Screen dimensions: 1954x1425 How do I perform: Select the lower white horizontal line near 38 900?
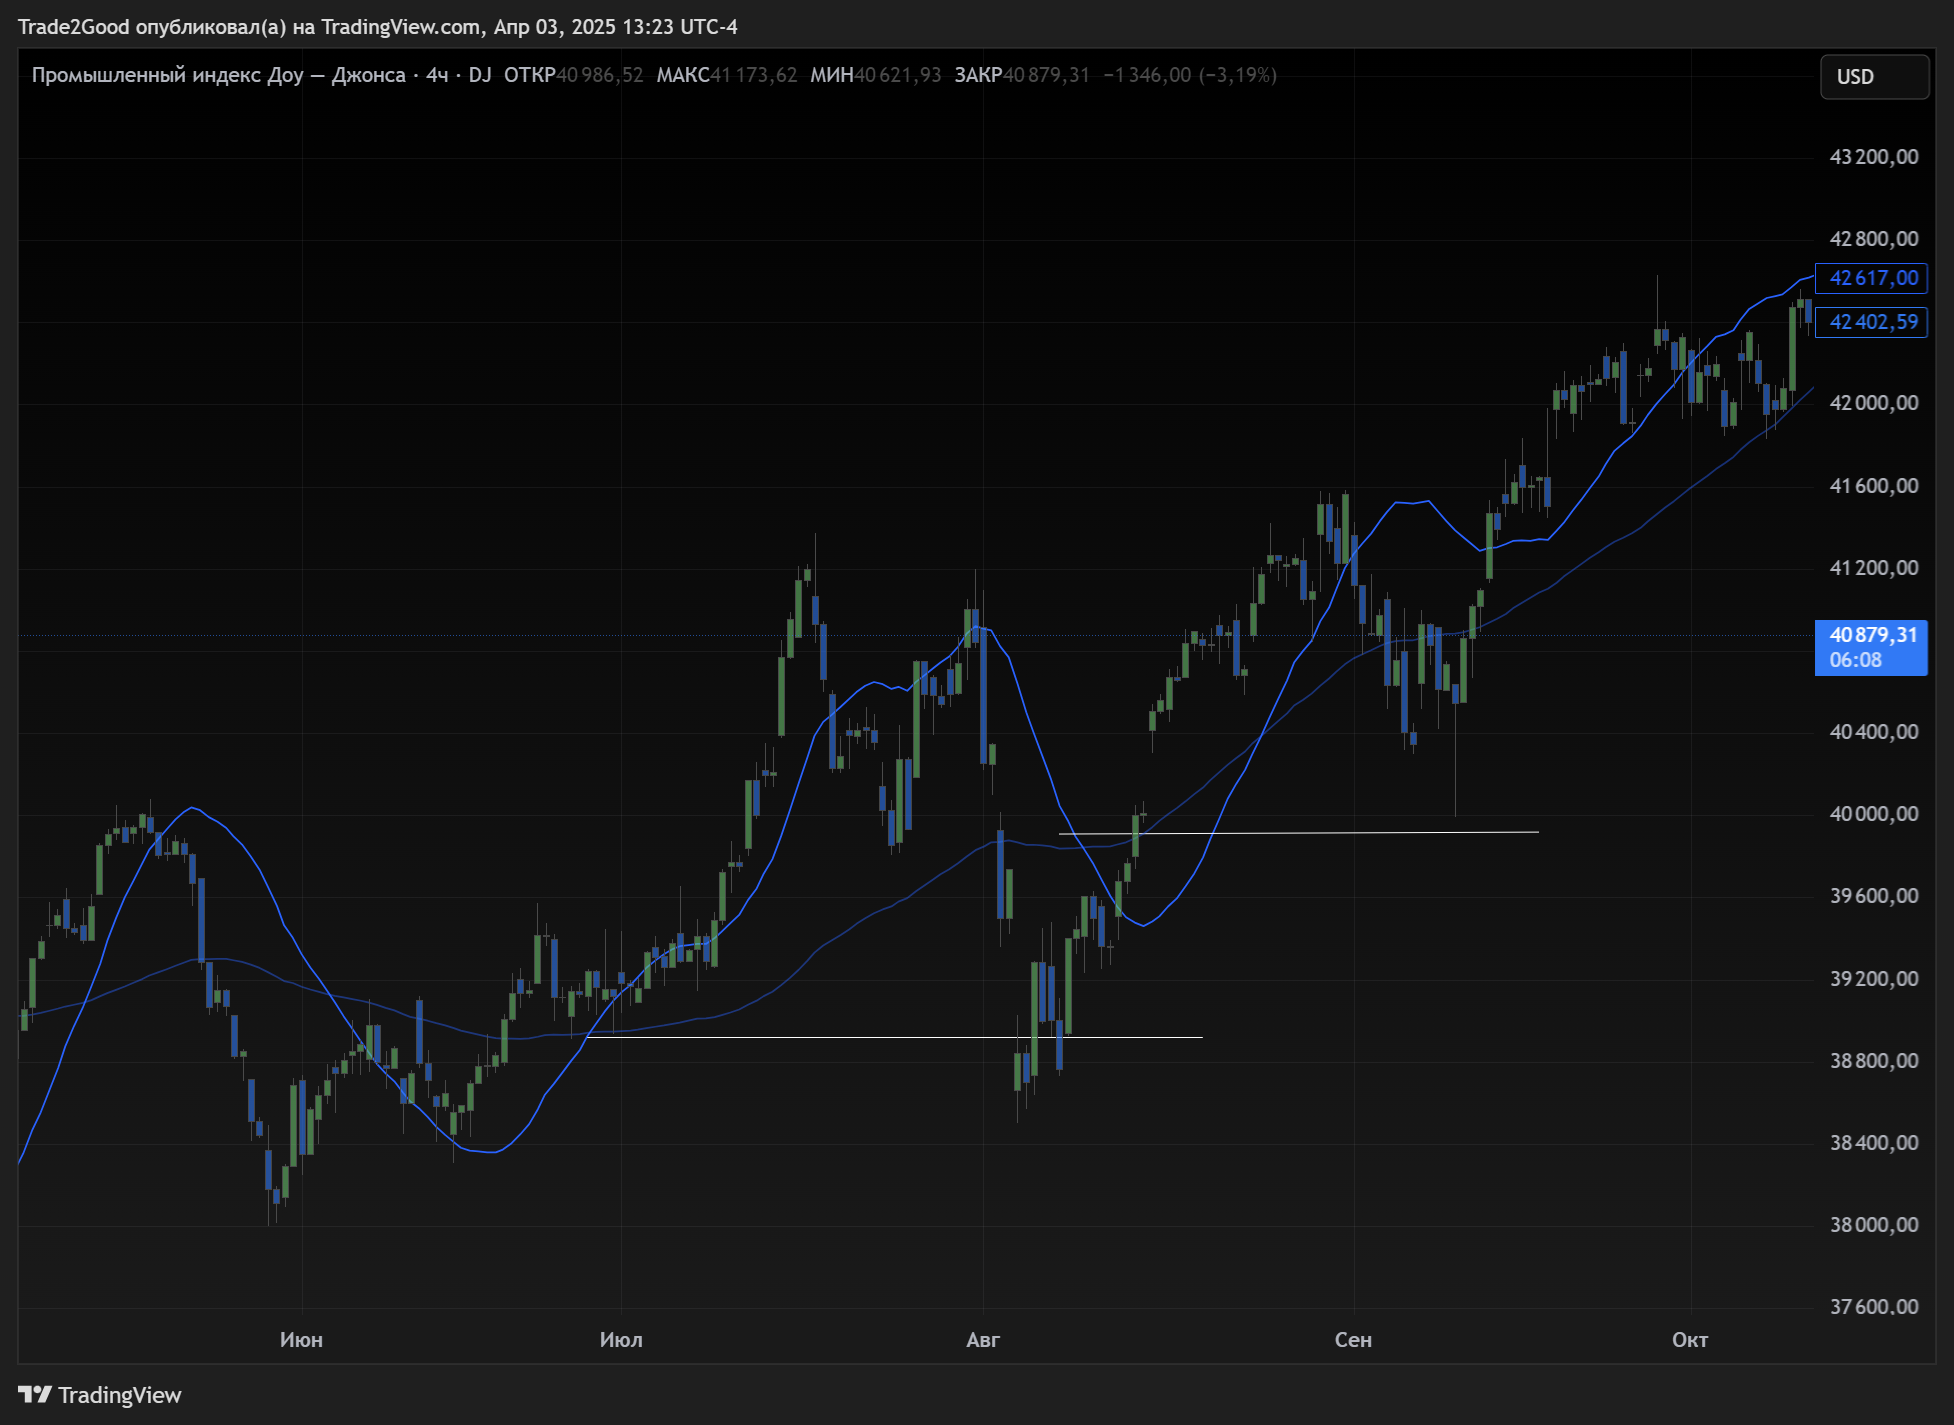pyautogui.click(x=850, y=1037)
